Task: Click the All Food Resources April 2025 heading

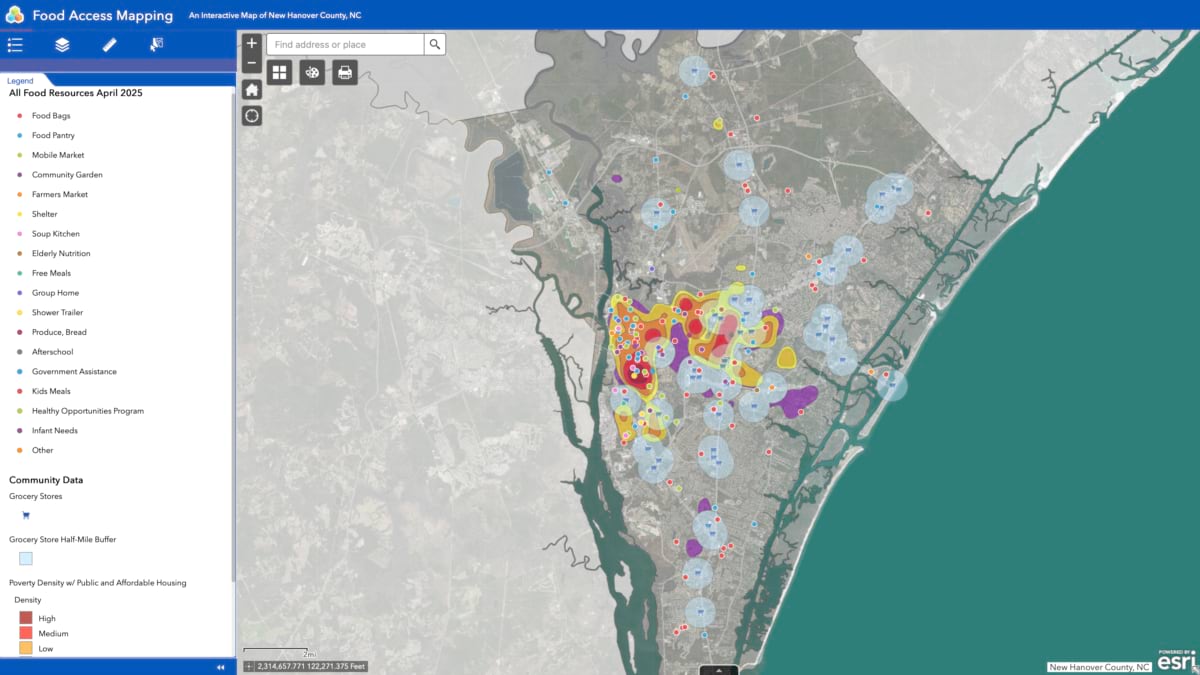Action: [x=76, y=93]
